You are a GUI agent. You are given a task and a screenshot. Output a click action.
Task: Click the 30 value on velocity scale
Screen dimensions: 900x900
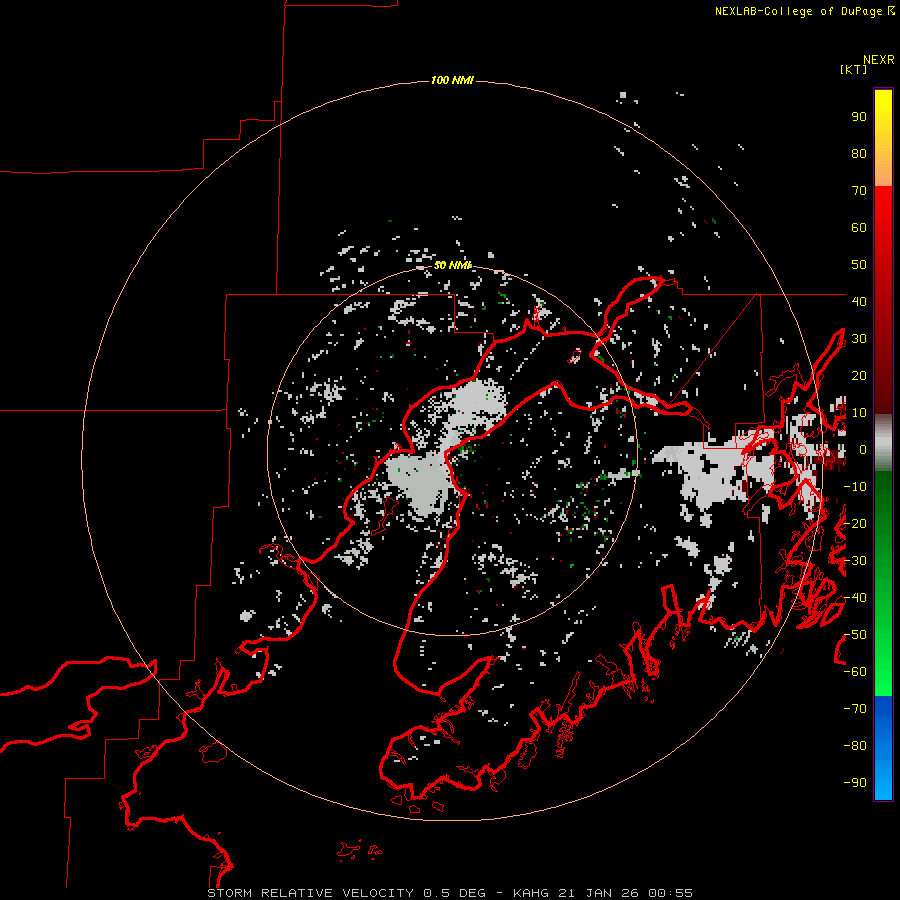point(859,339)
